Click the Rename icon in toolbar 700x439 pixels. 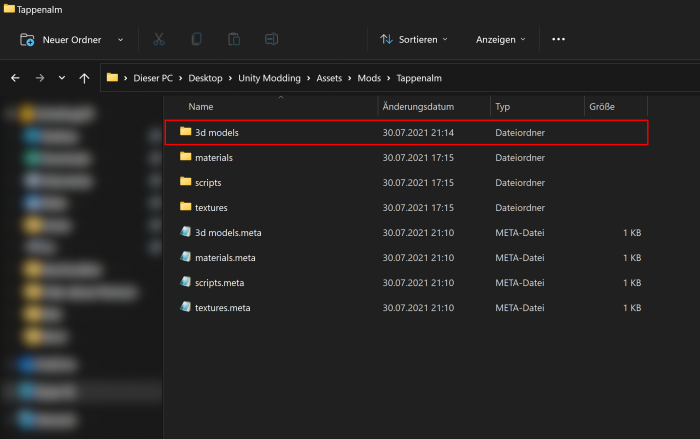pyautogui.click(x=270, y=39)
